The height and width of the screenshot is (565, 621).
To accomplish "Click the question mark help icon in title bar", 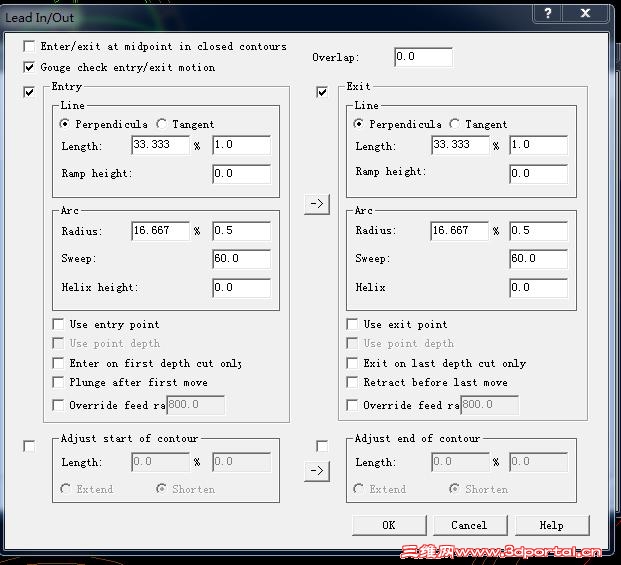I will tap(548, 14).
